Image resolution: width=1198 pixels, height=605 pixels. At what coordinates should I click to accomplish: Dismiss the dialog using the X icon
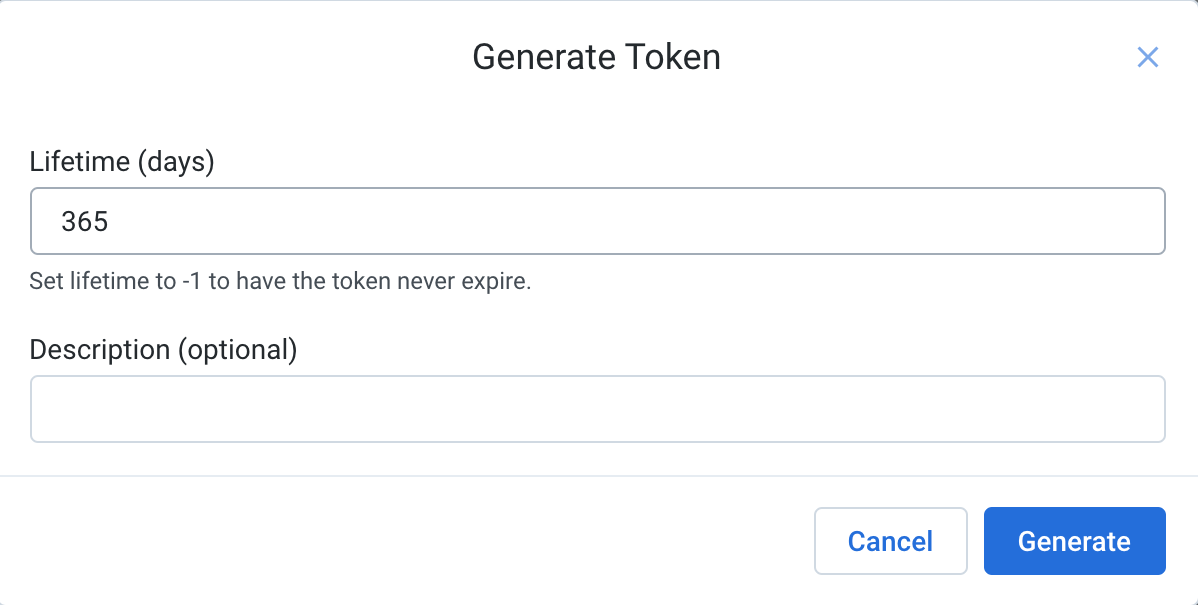pos(1147,57)
